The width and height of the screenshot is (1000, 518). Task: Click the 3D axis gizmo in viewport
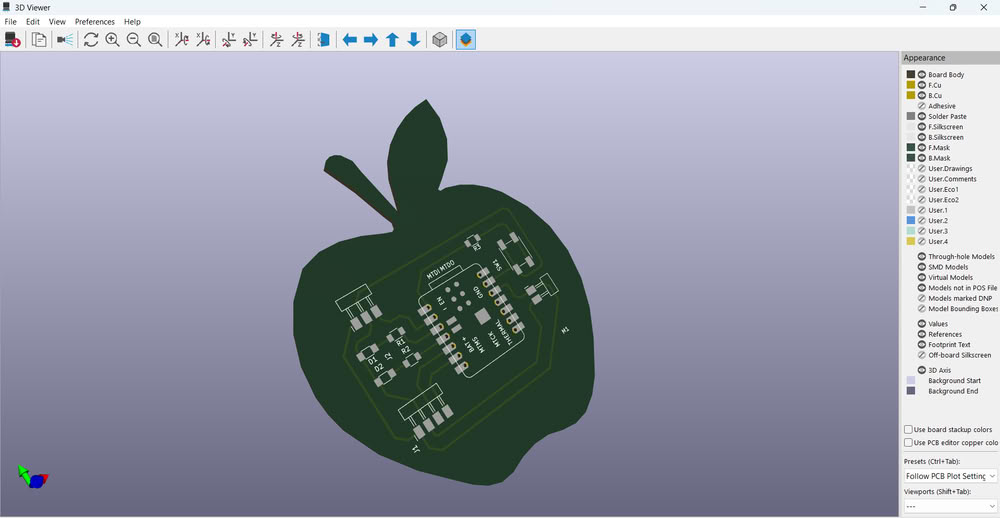click(33, 477)
